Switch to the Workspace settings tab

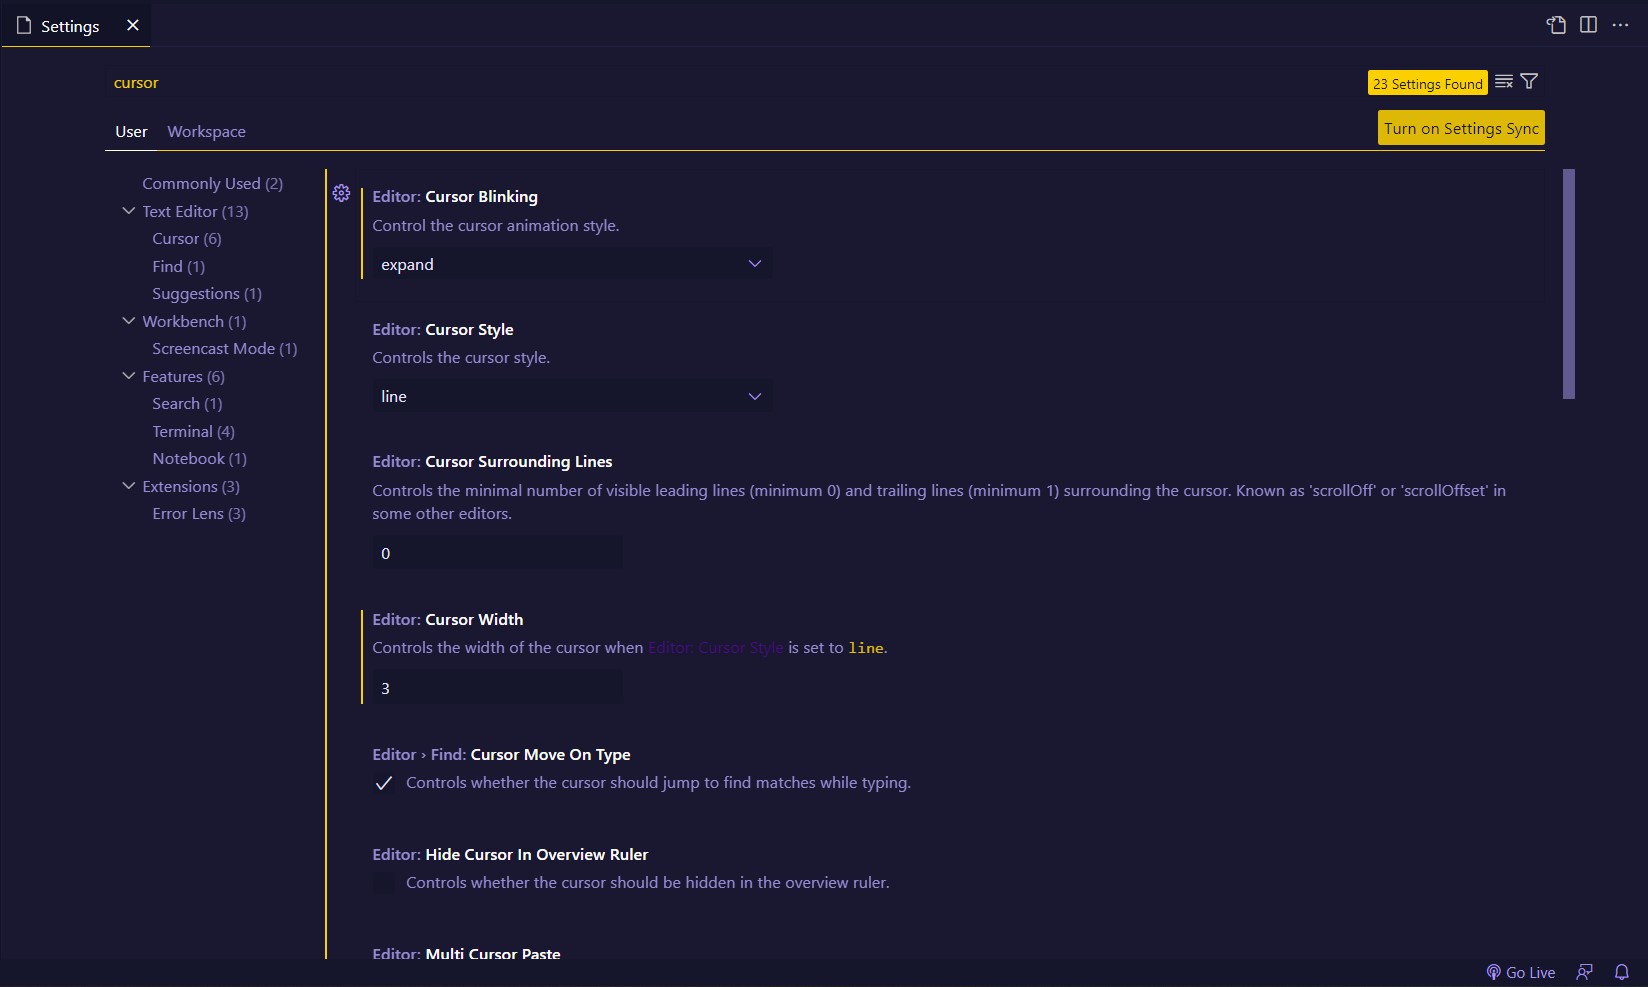(x=206, y=132)
